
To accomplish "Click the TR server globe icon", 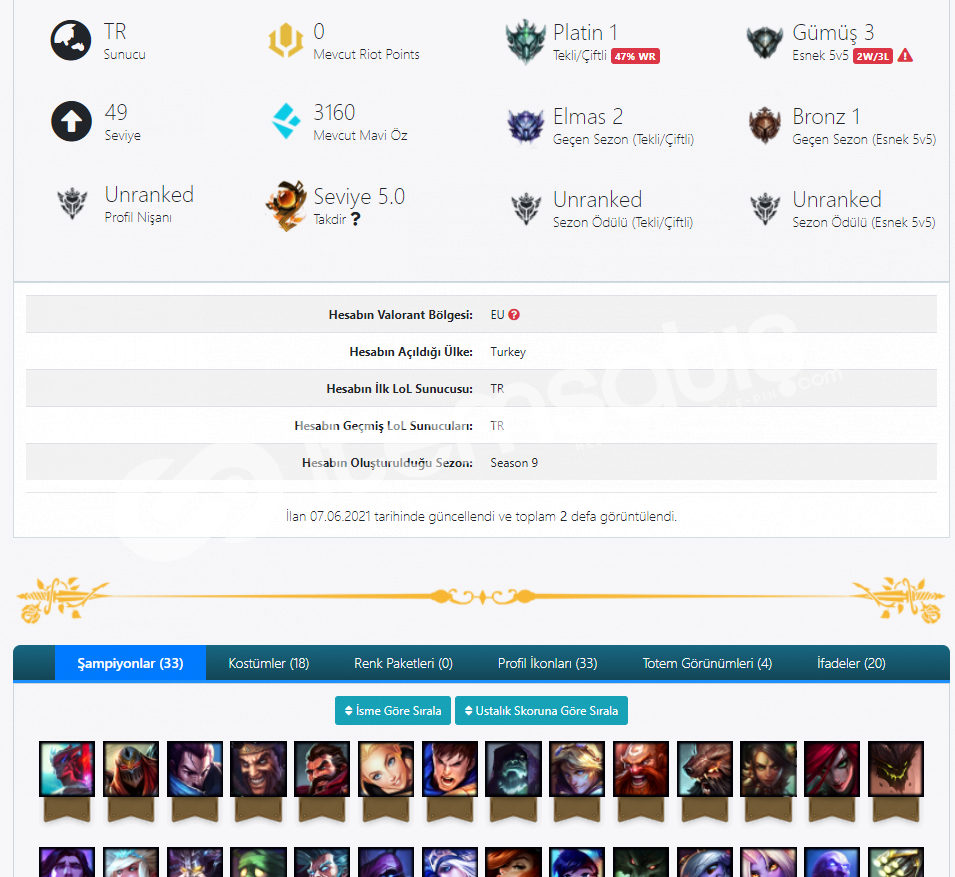I will tap(71, 40).
